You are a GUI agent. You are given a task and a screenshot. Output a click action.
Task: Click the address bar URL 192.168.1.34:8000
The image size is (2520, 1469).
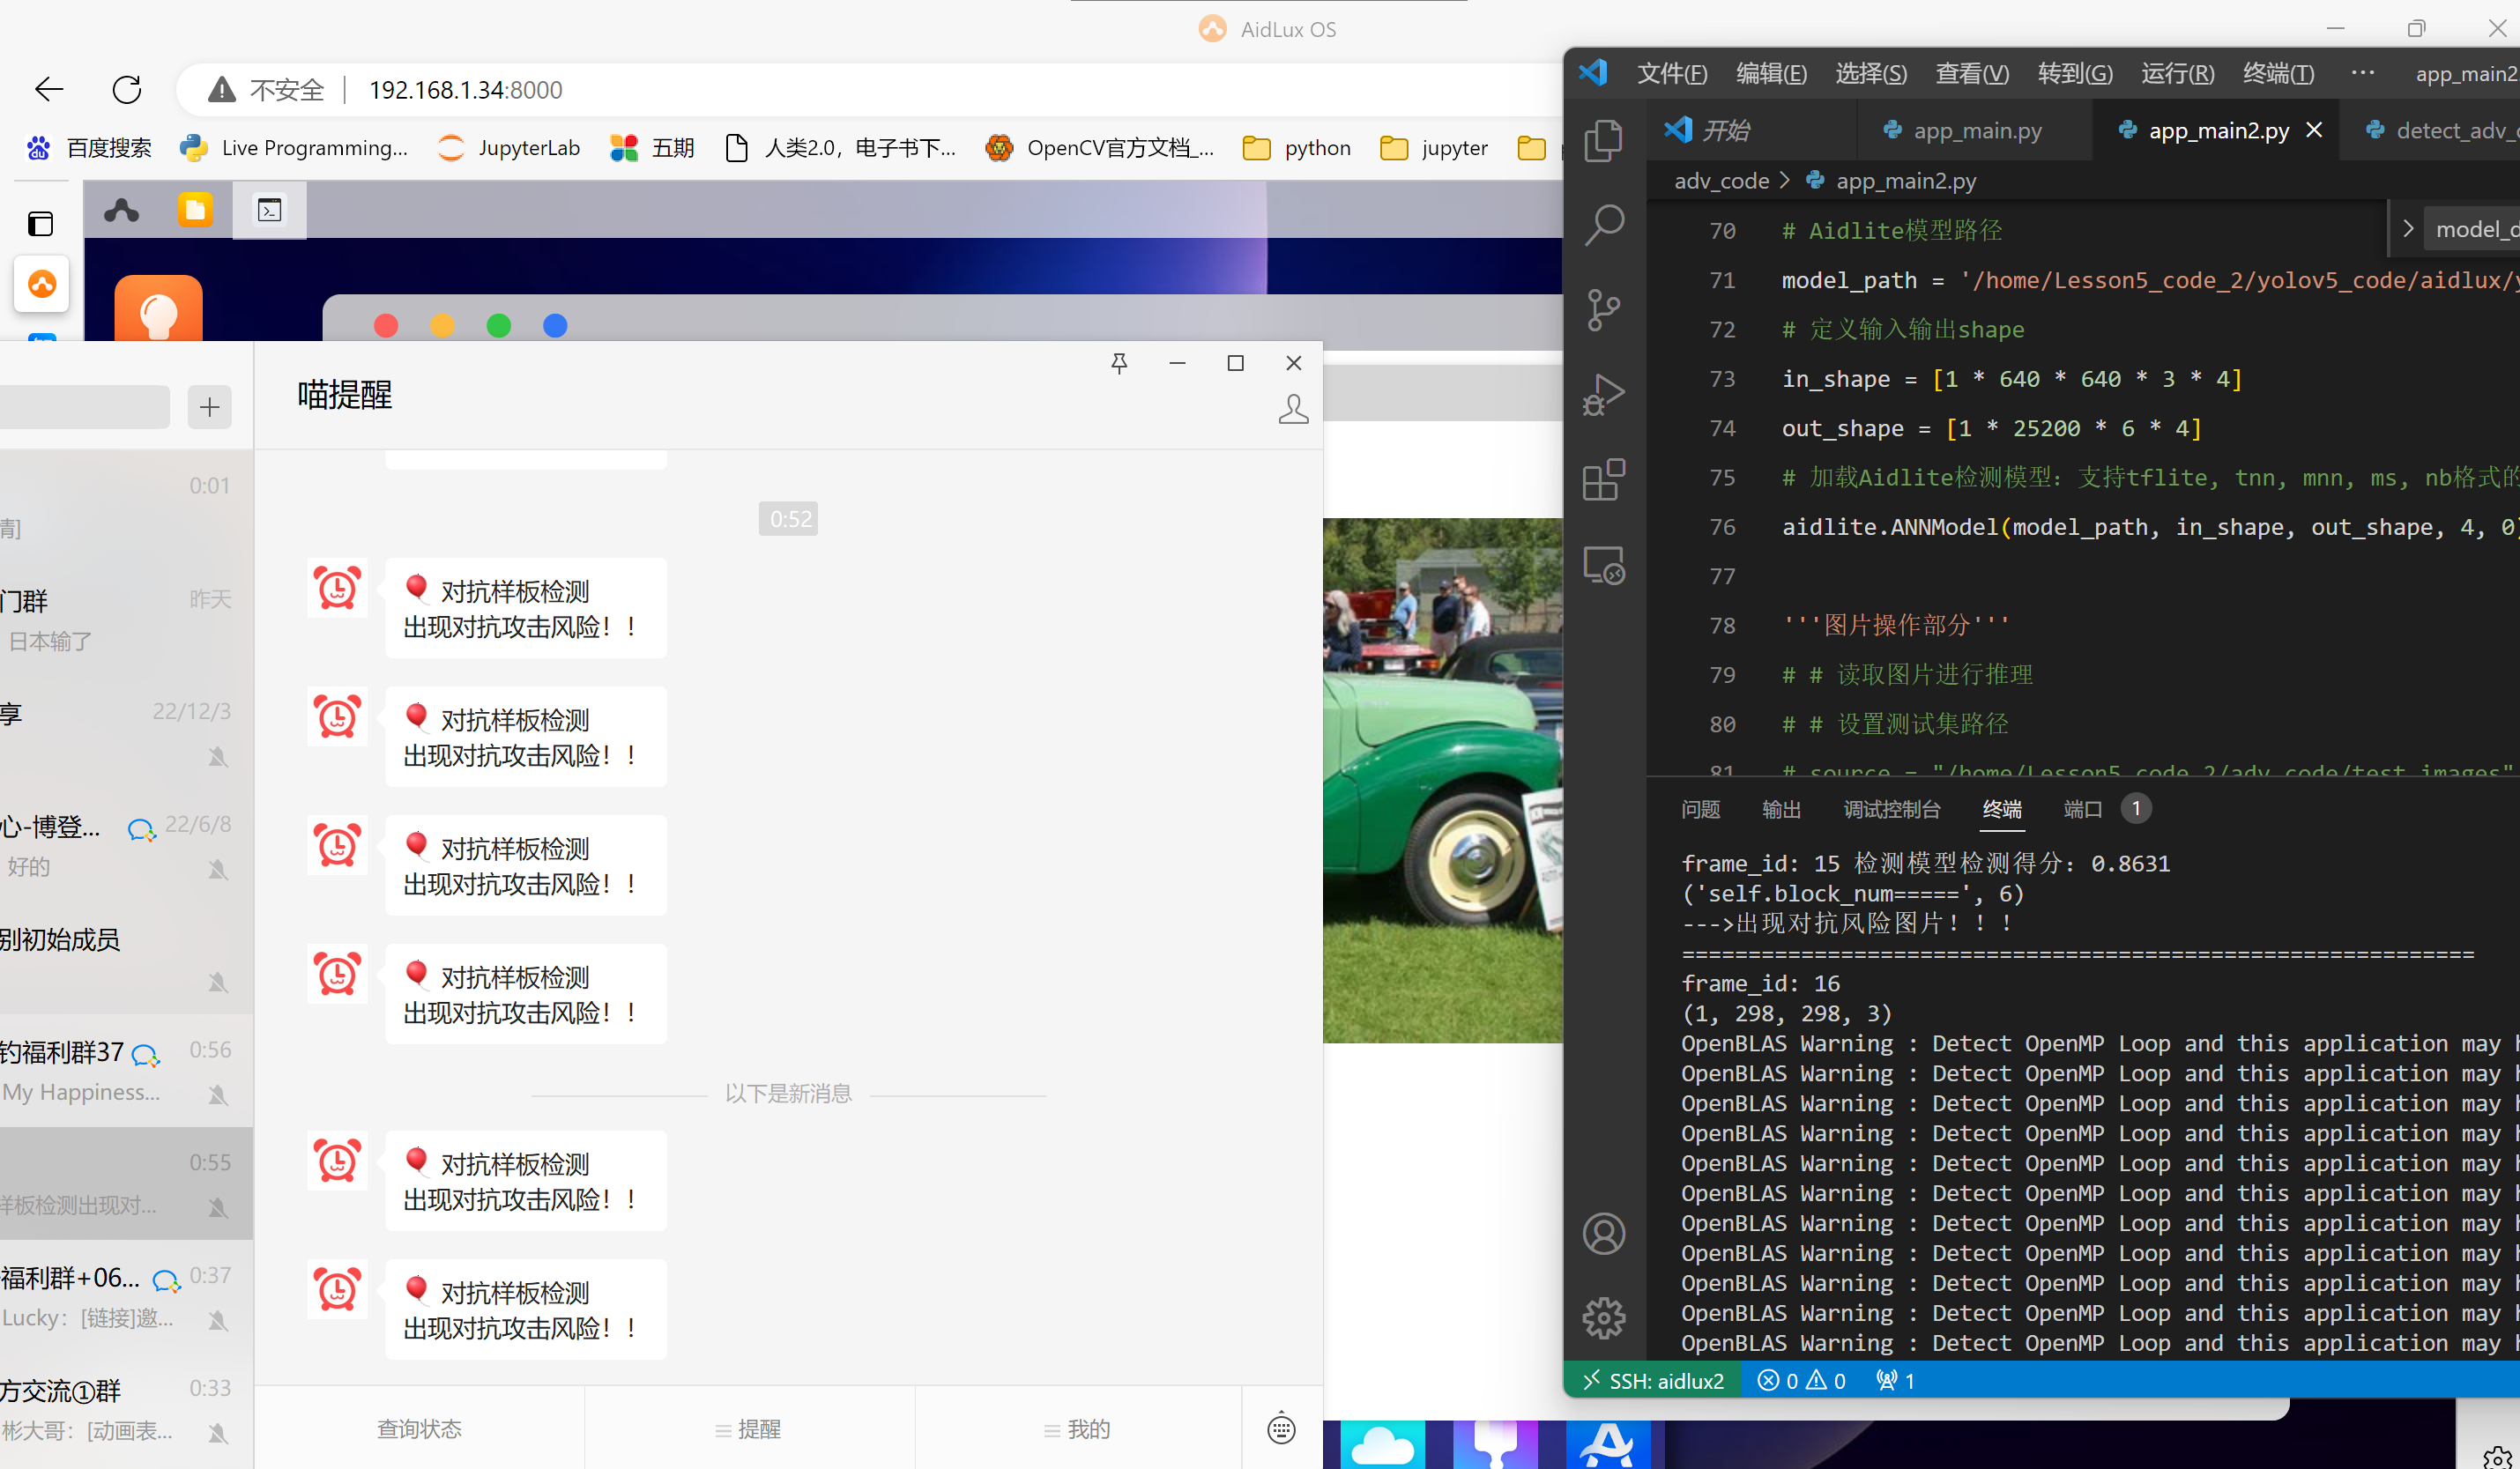[465, 90]
